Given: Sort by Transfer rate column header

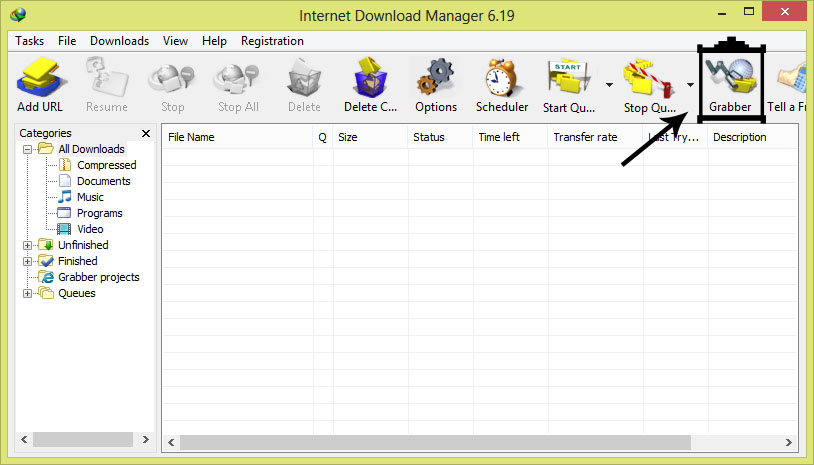Looking at the screenshot, I should tap(595, 137).
